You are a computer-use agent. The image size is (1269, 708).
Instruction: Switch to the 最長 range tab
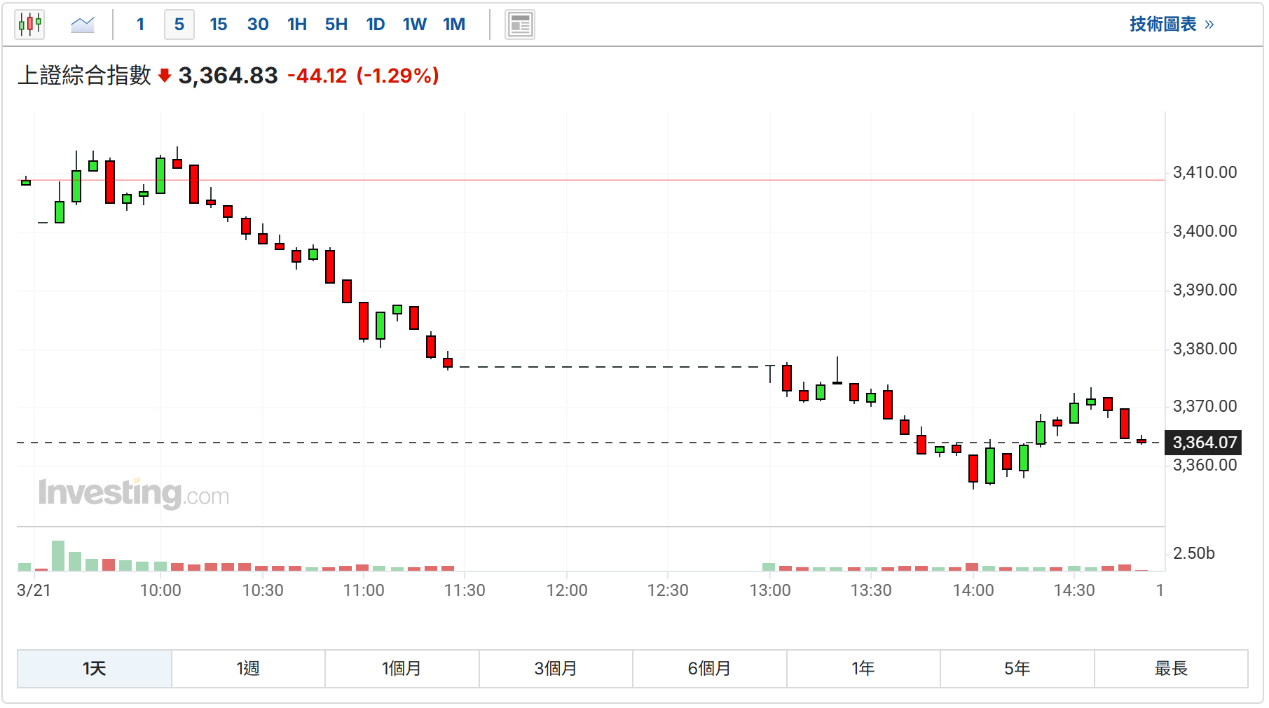click(1171, 669)
